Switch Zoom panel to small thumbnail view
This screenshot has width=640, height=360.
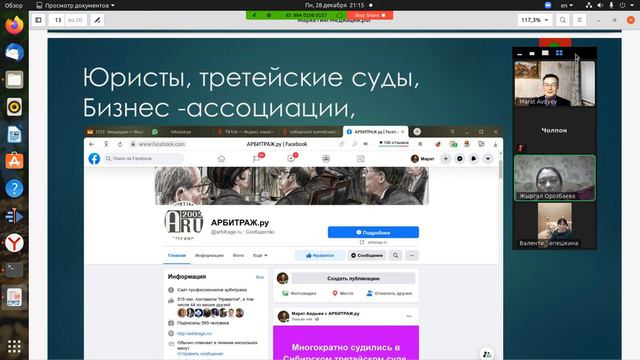pos(532,53)
